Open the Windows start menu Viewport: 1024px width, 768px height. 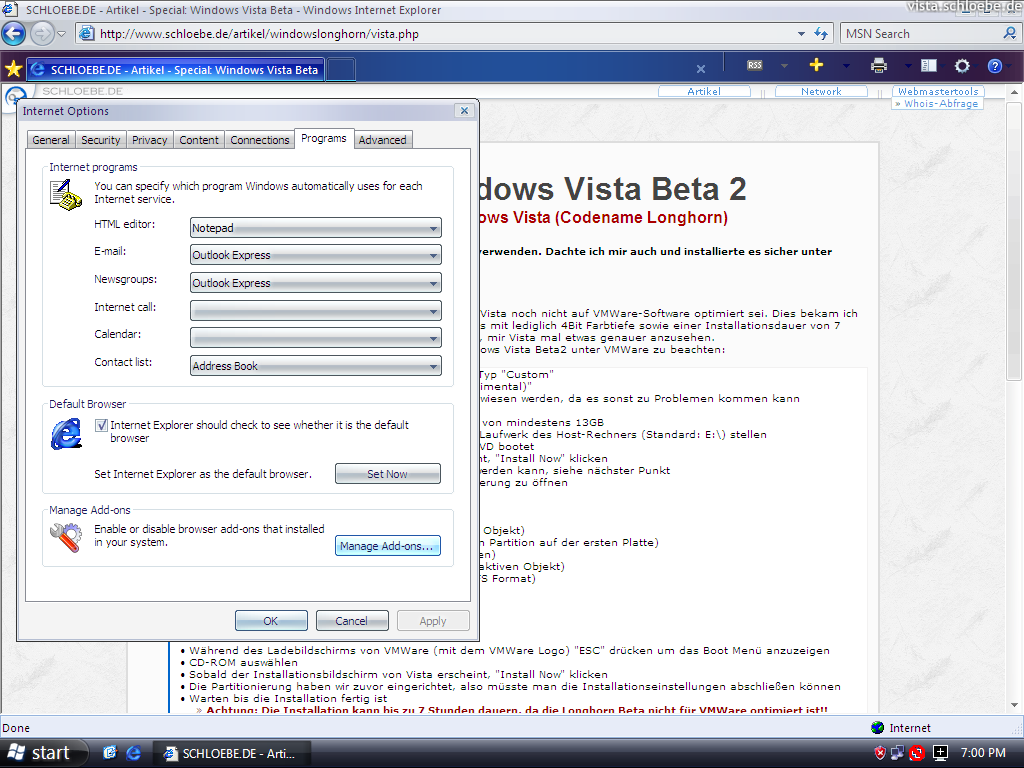(44, 752)
